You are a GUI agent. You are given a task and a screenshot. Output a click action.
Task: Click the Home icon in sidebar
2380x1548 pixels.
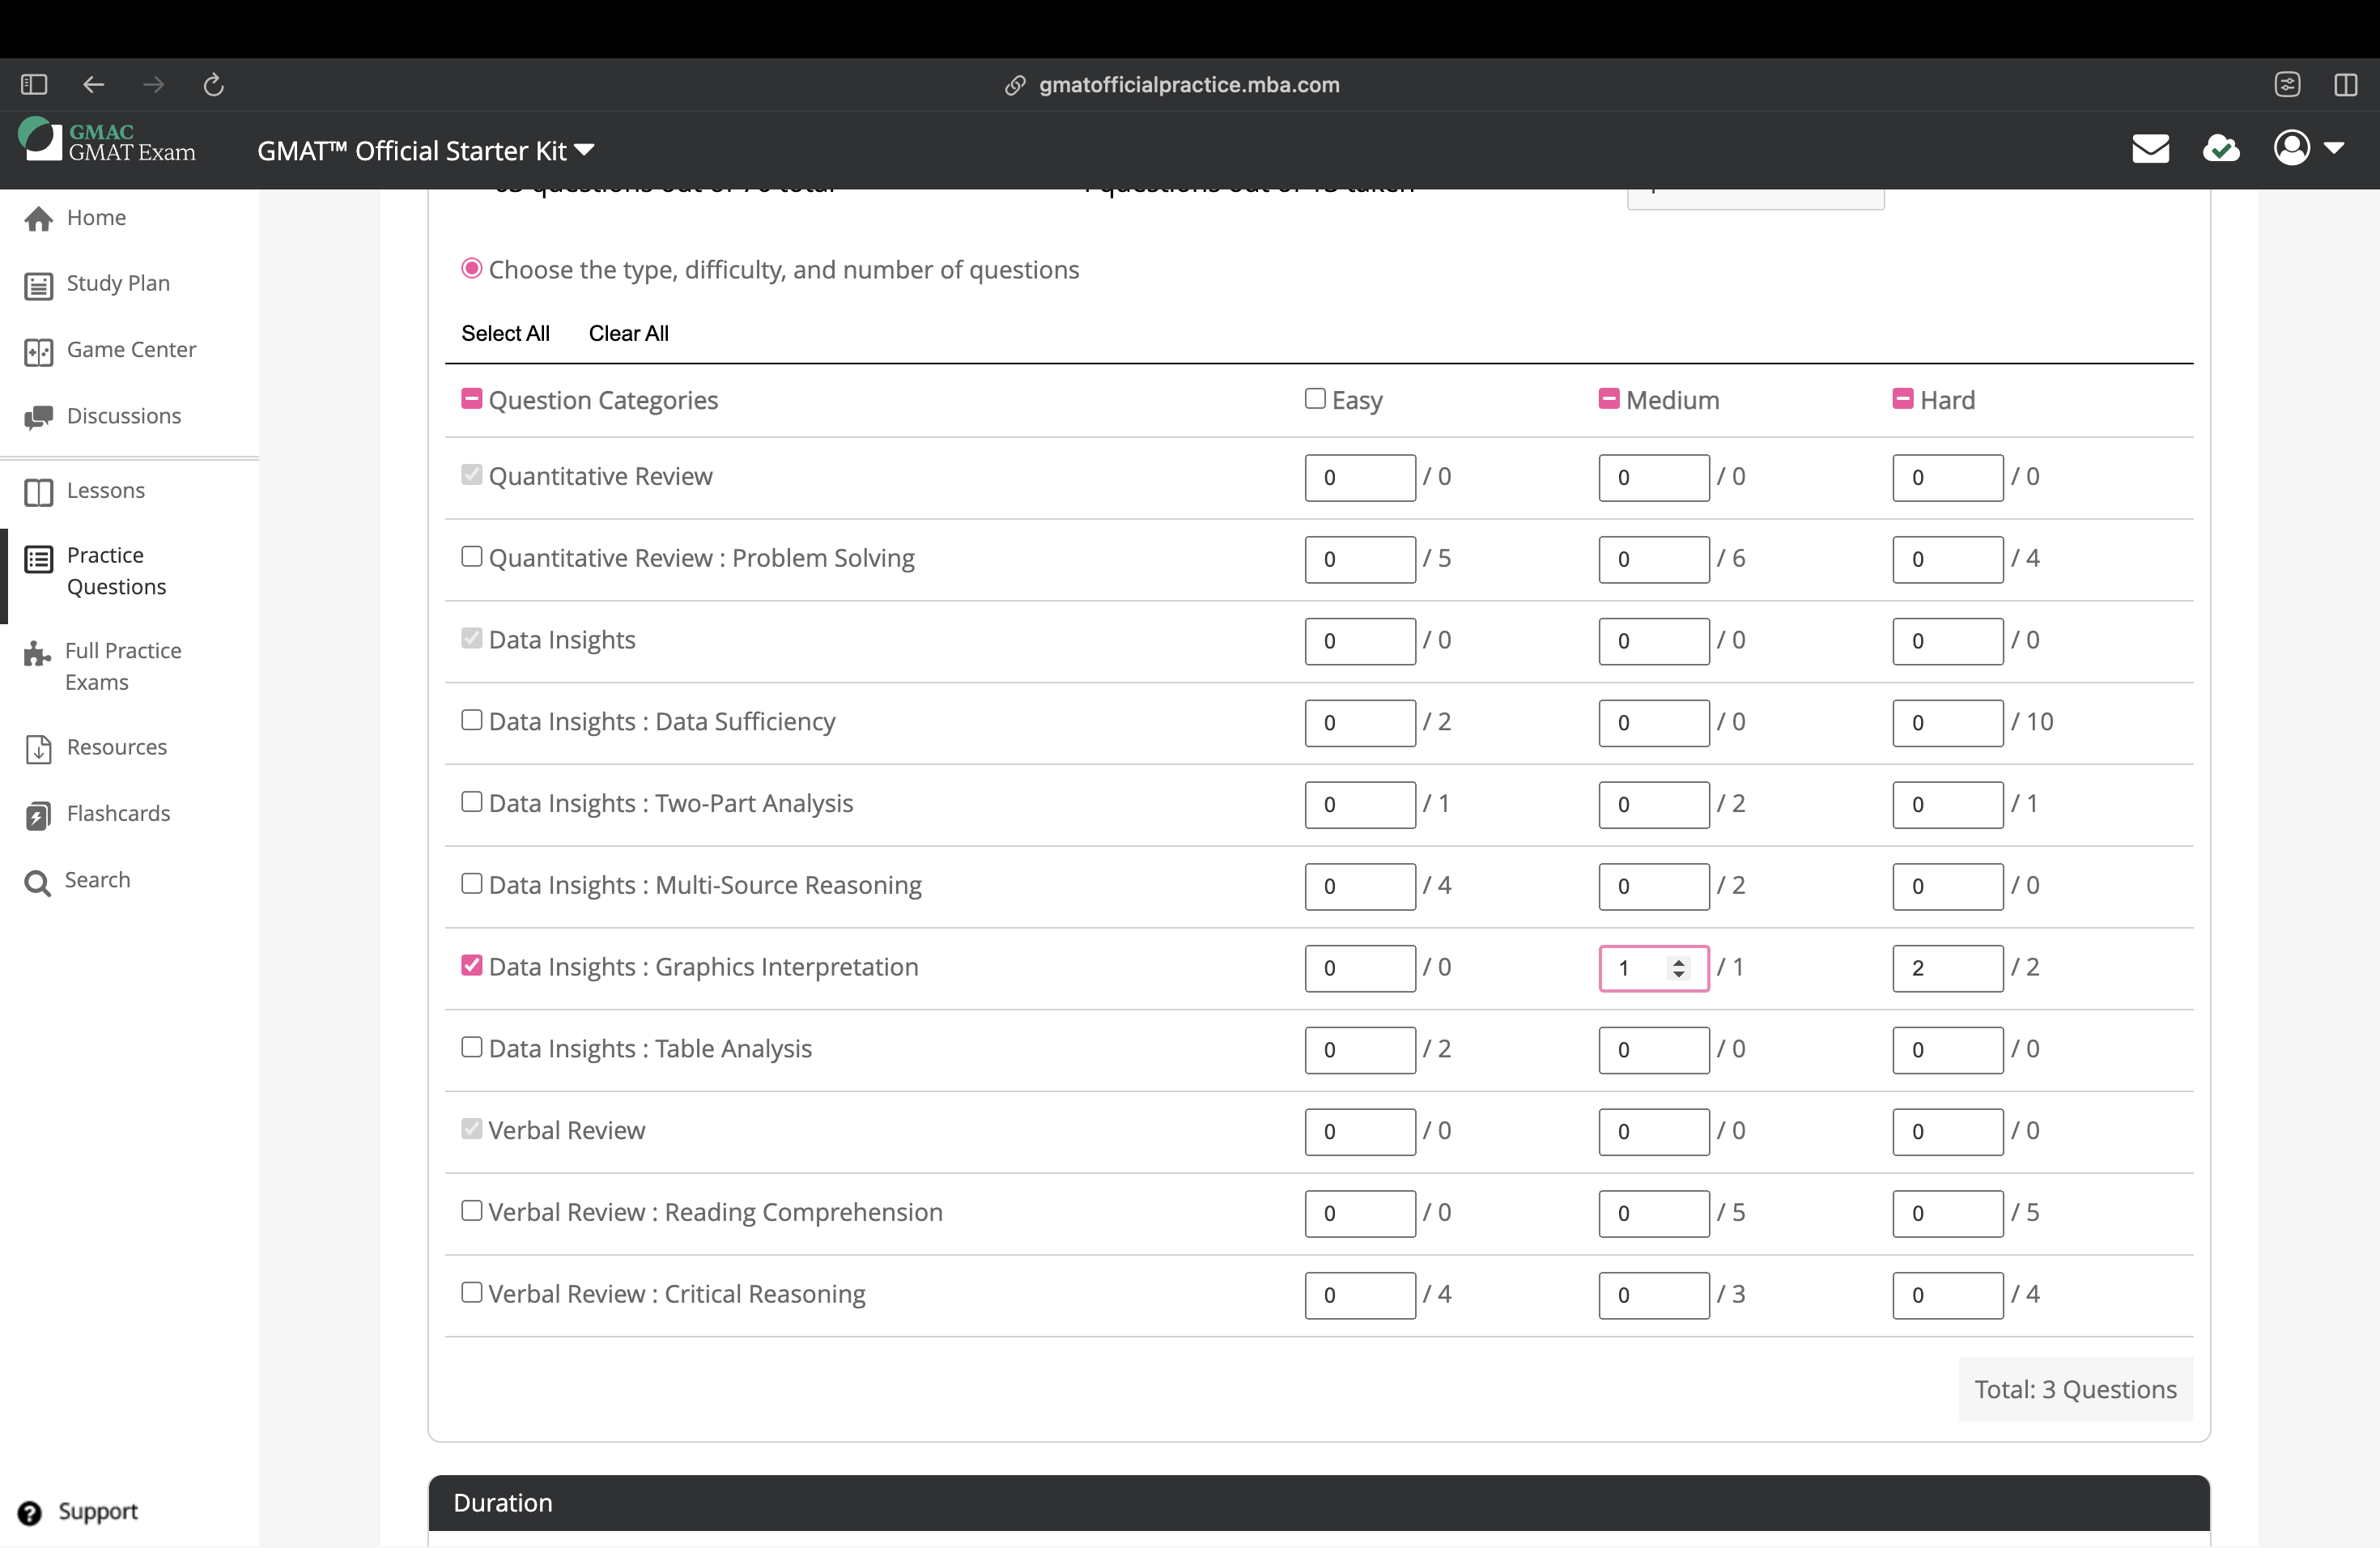tap(38, 218)
